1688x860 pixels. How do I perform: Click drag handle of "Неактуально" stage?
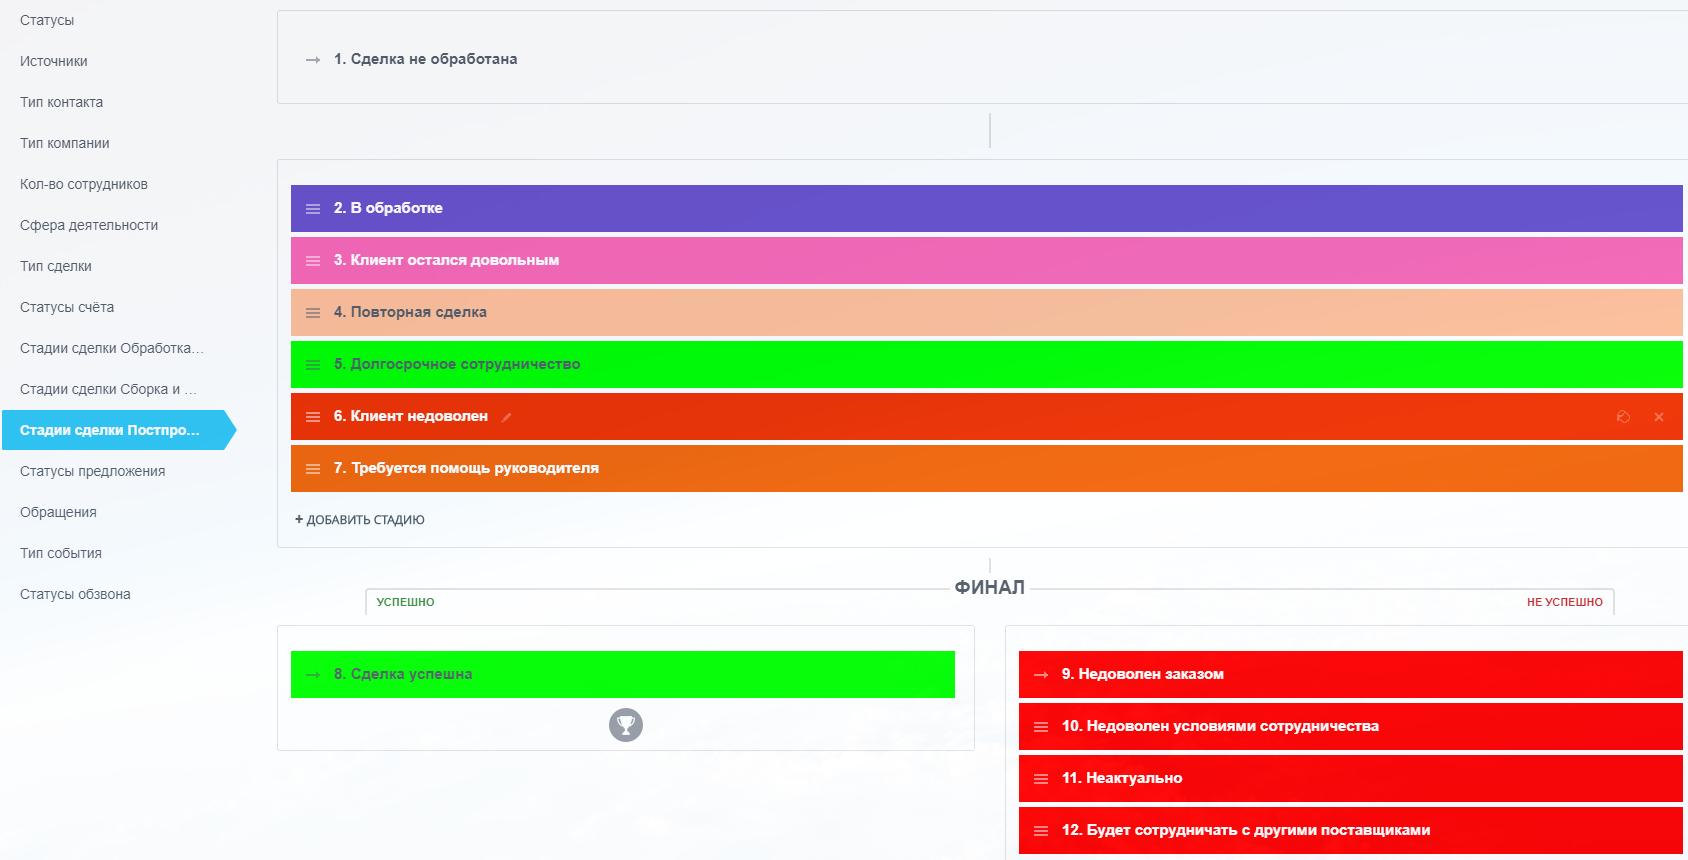pos(1041,779)
